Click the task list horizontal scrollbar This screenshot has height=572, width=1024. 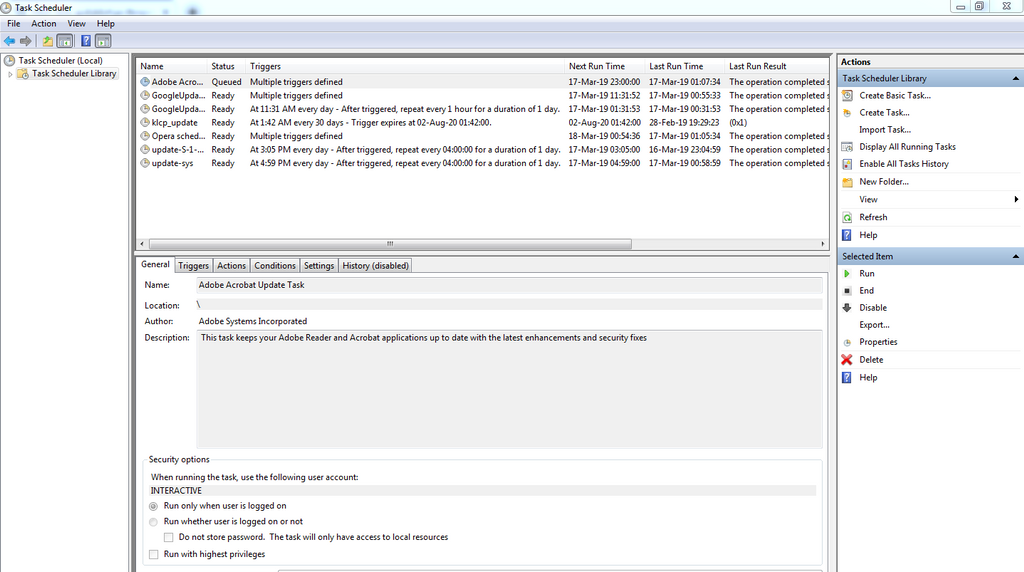[x=390, y=244]
